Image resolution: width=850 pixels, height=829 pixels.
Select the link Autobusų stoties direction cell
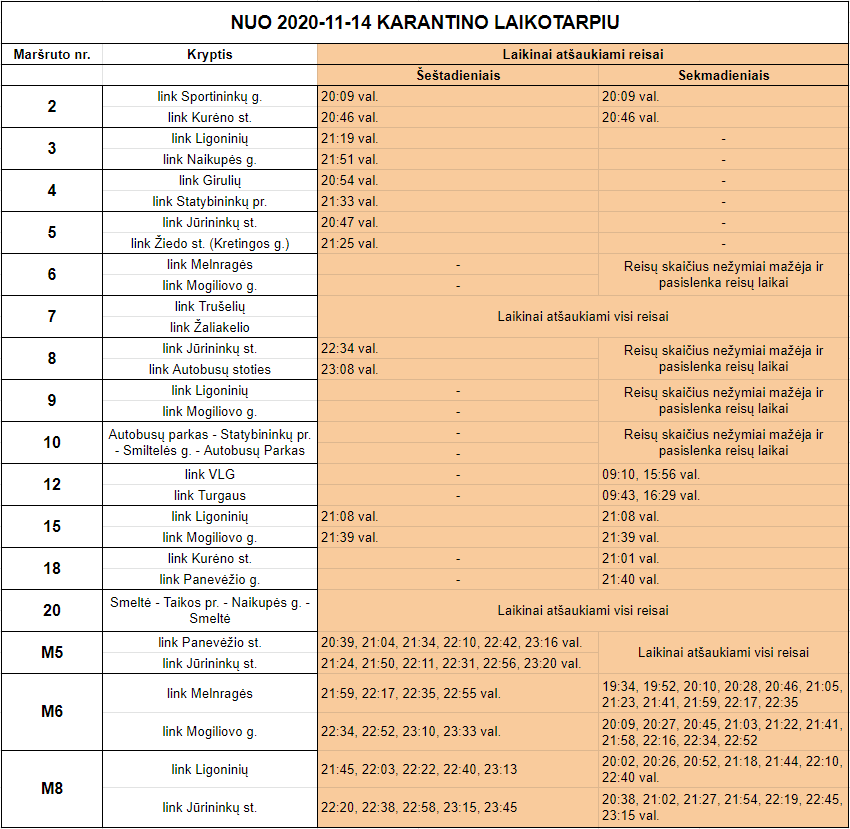coord(210,369)
